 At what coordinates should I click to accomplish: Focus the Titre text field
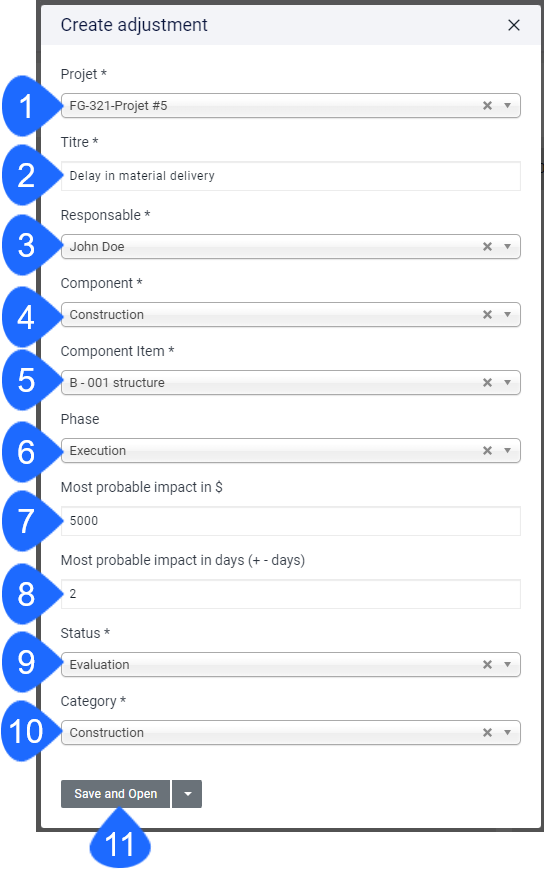click(x=291, y=176)
